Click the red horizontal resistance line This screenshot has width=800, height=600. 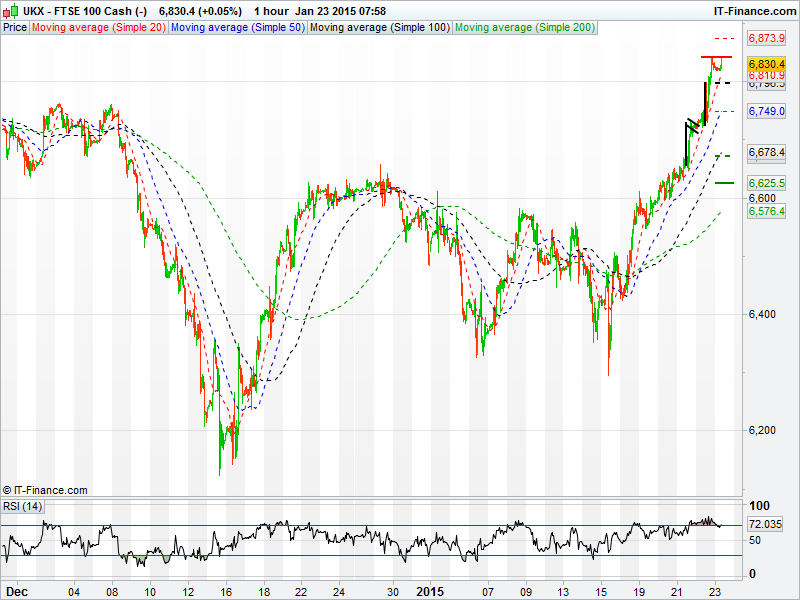715,58
